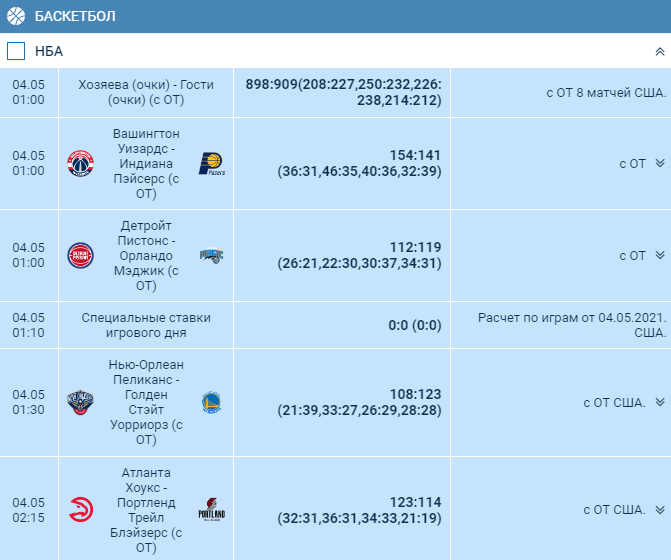This screenshot has width=671, height=560.
Task: Click the basketball icon in the header
Action: (16, 16)
